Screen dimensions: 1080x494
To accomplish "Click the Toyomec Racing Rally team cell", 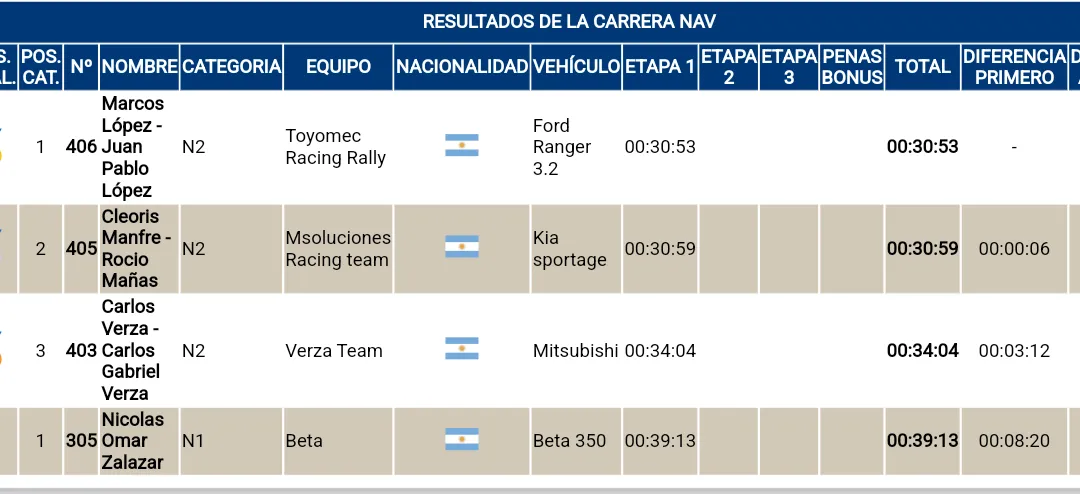I will point(335,147).
